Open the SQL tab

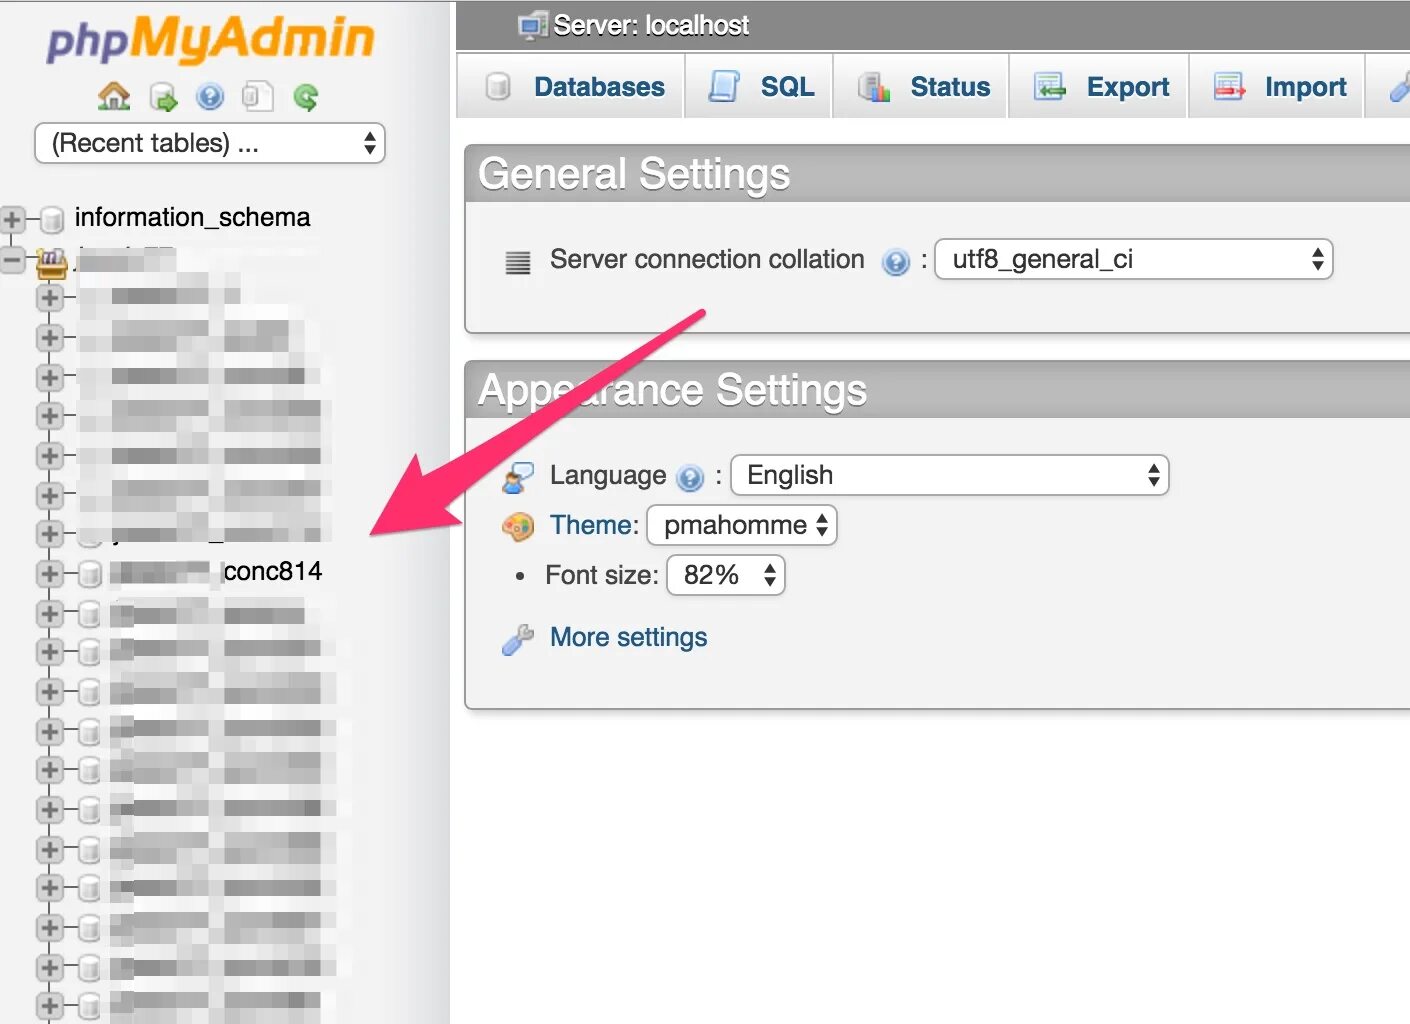[760, 87]
